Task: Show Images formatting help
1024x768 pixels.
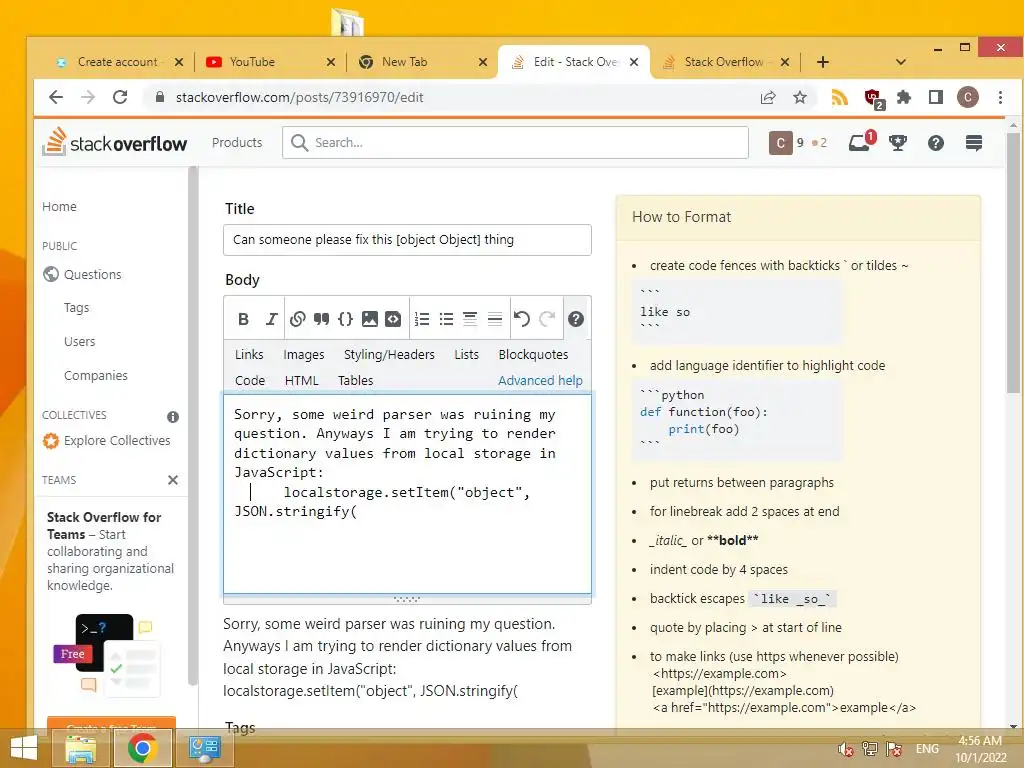Action: (x=304, y=354)
